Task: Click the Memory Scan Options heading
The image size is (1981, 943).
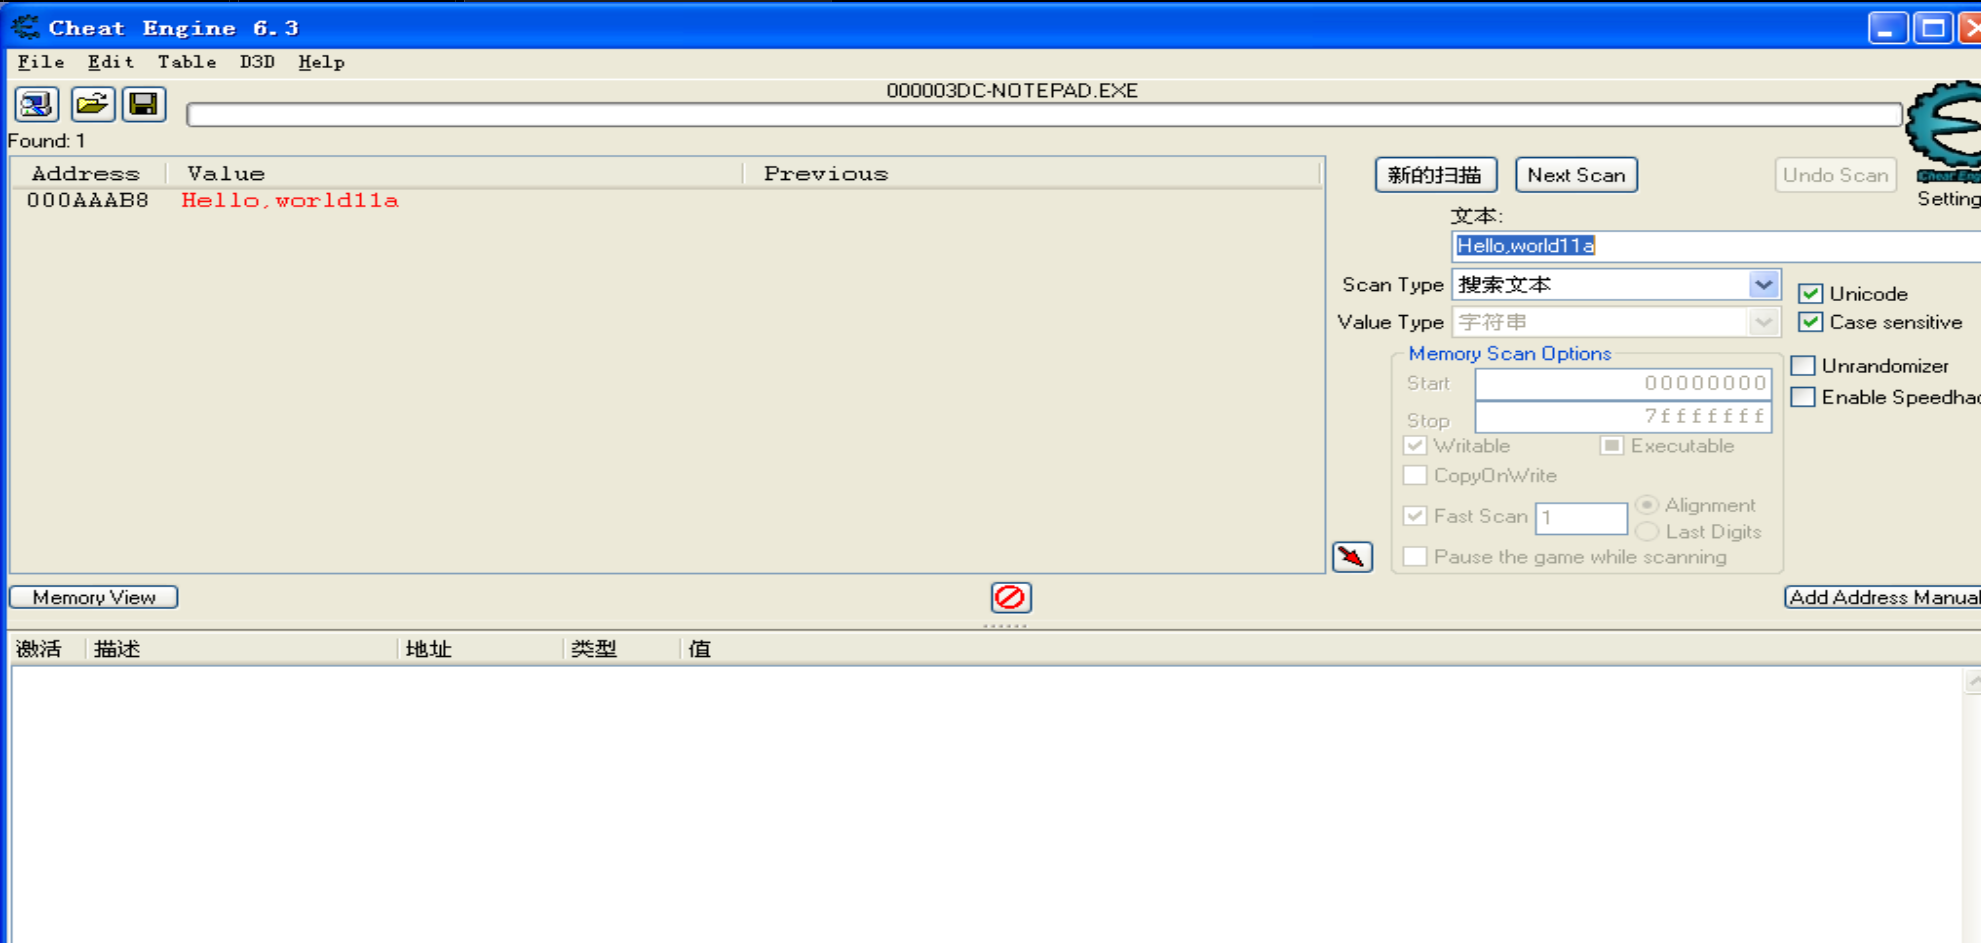Action: pyautogui.click(x=1509, y=354)
